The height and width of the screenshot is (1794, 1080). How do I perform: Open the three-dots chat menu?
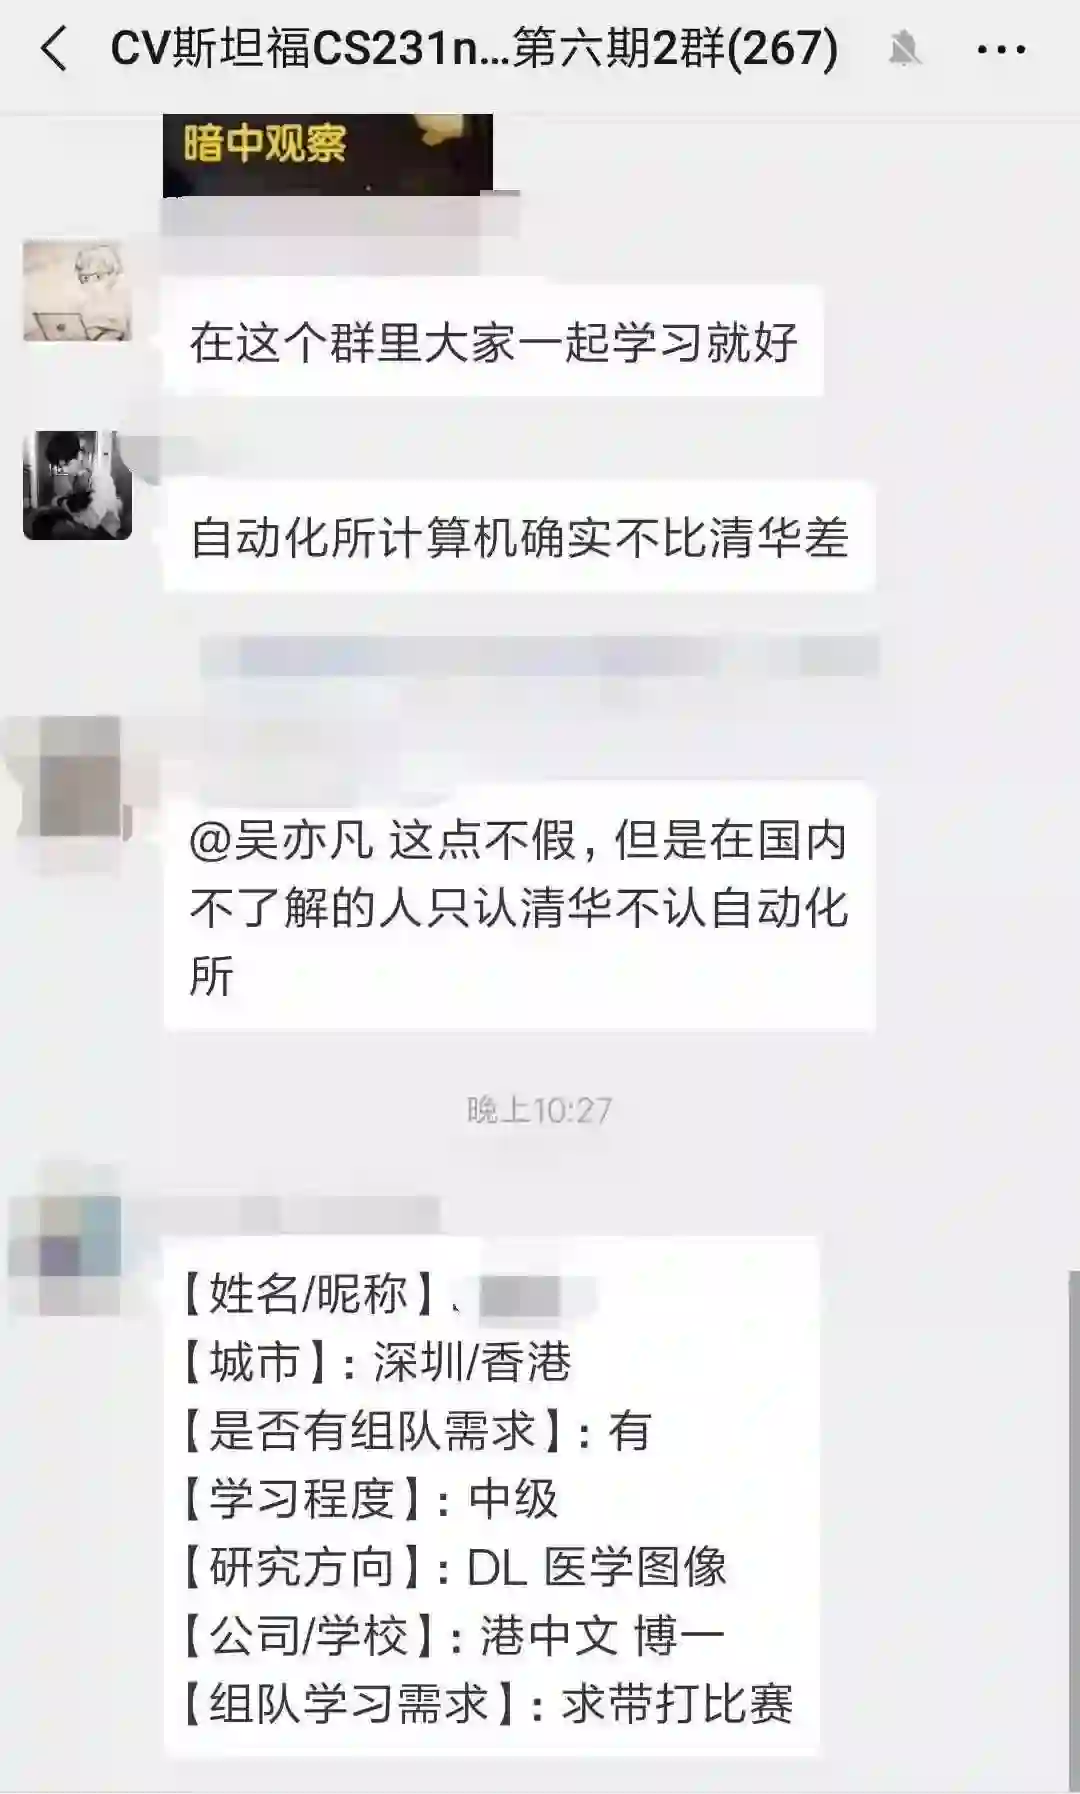tap(1001, 49)
